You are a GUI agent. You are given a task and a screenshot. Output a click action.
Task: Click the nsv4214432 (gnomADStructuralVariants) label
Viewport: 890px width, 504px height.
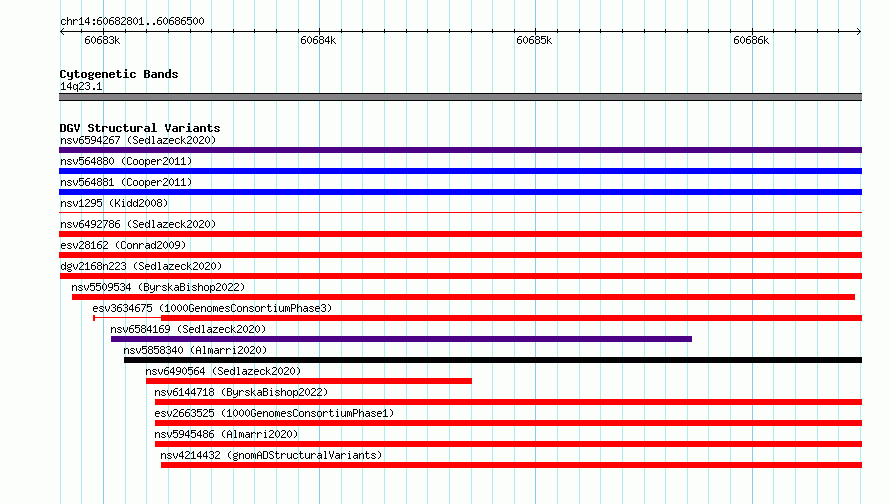point(271,455)
